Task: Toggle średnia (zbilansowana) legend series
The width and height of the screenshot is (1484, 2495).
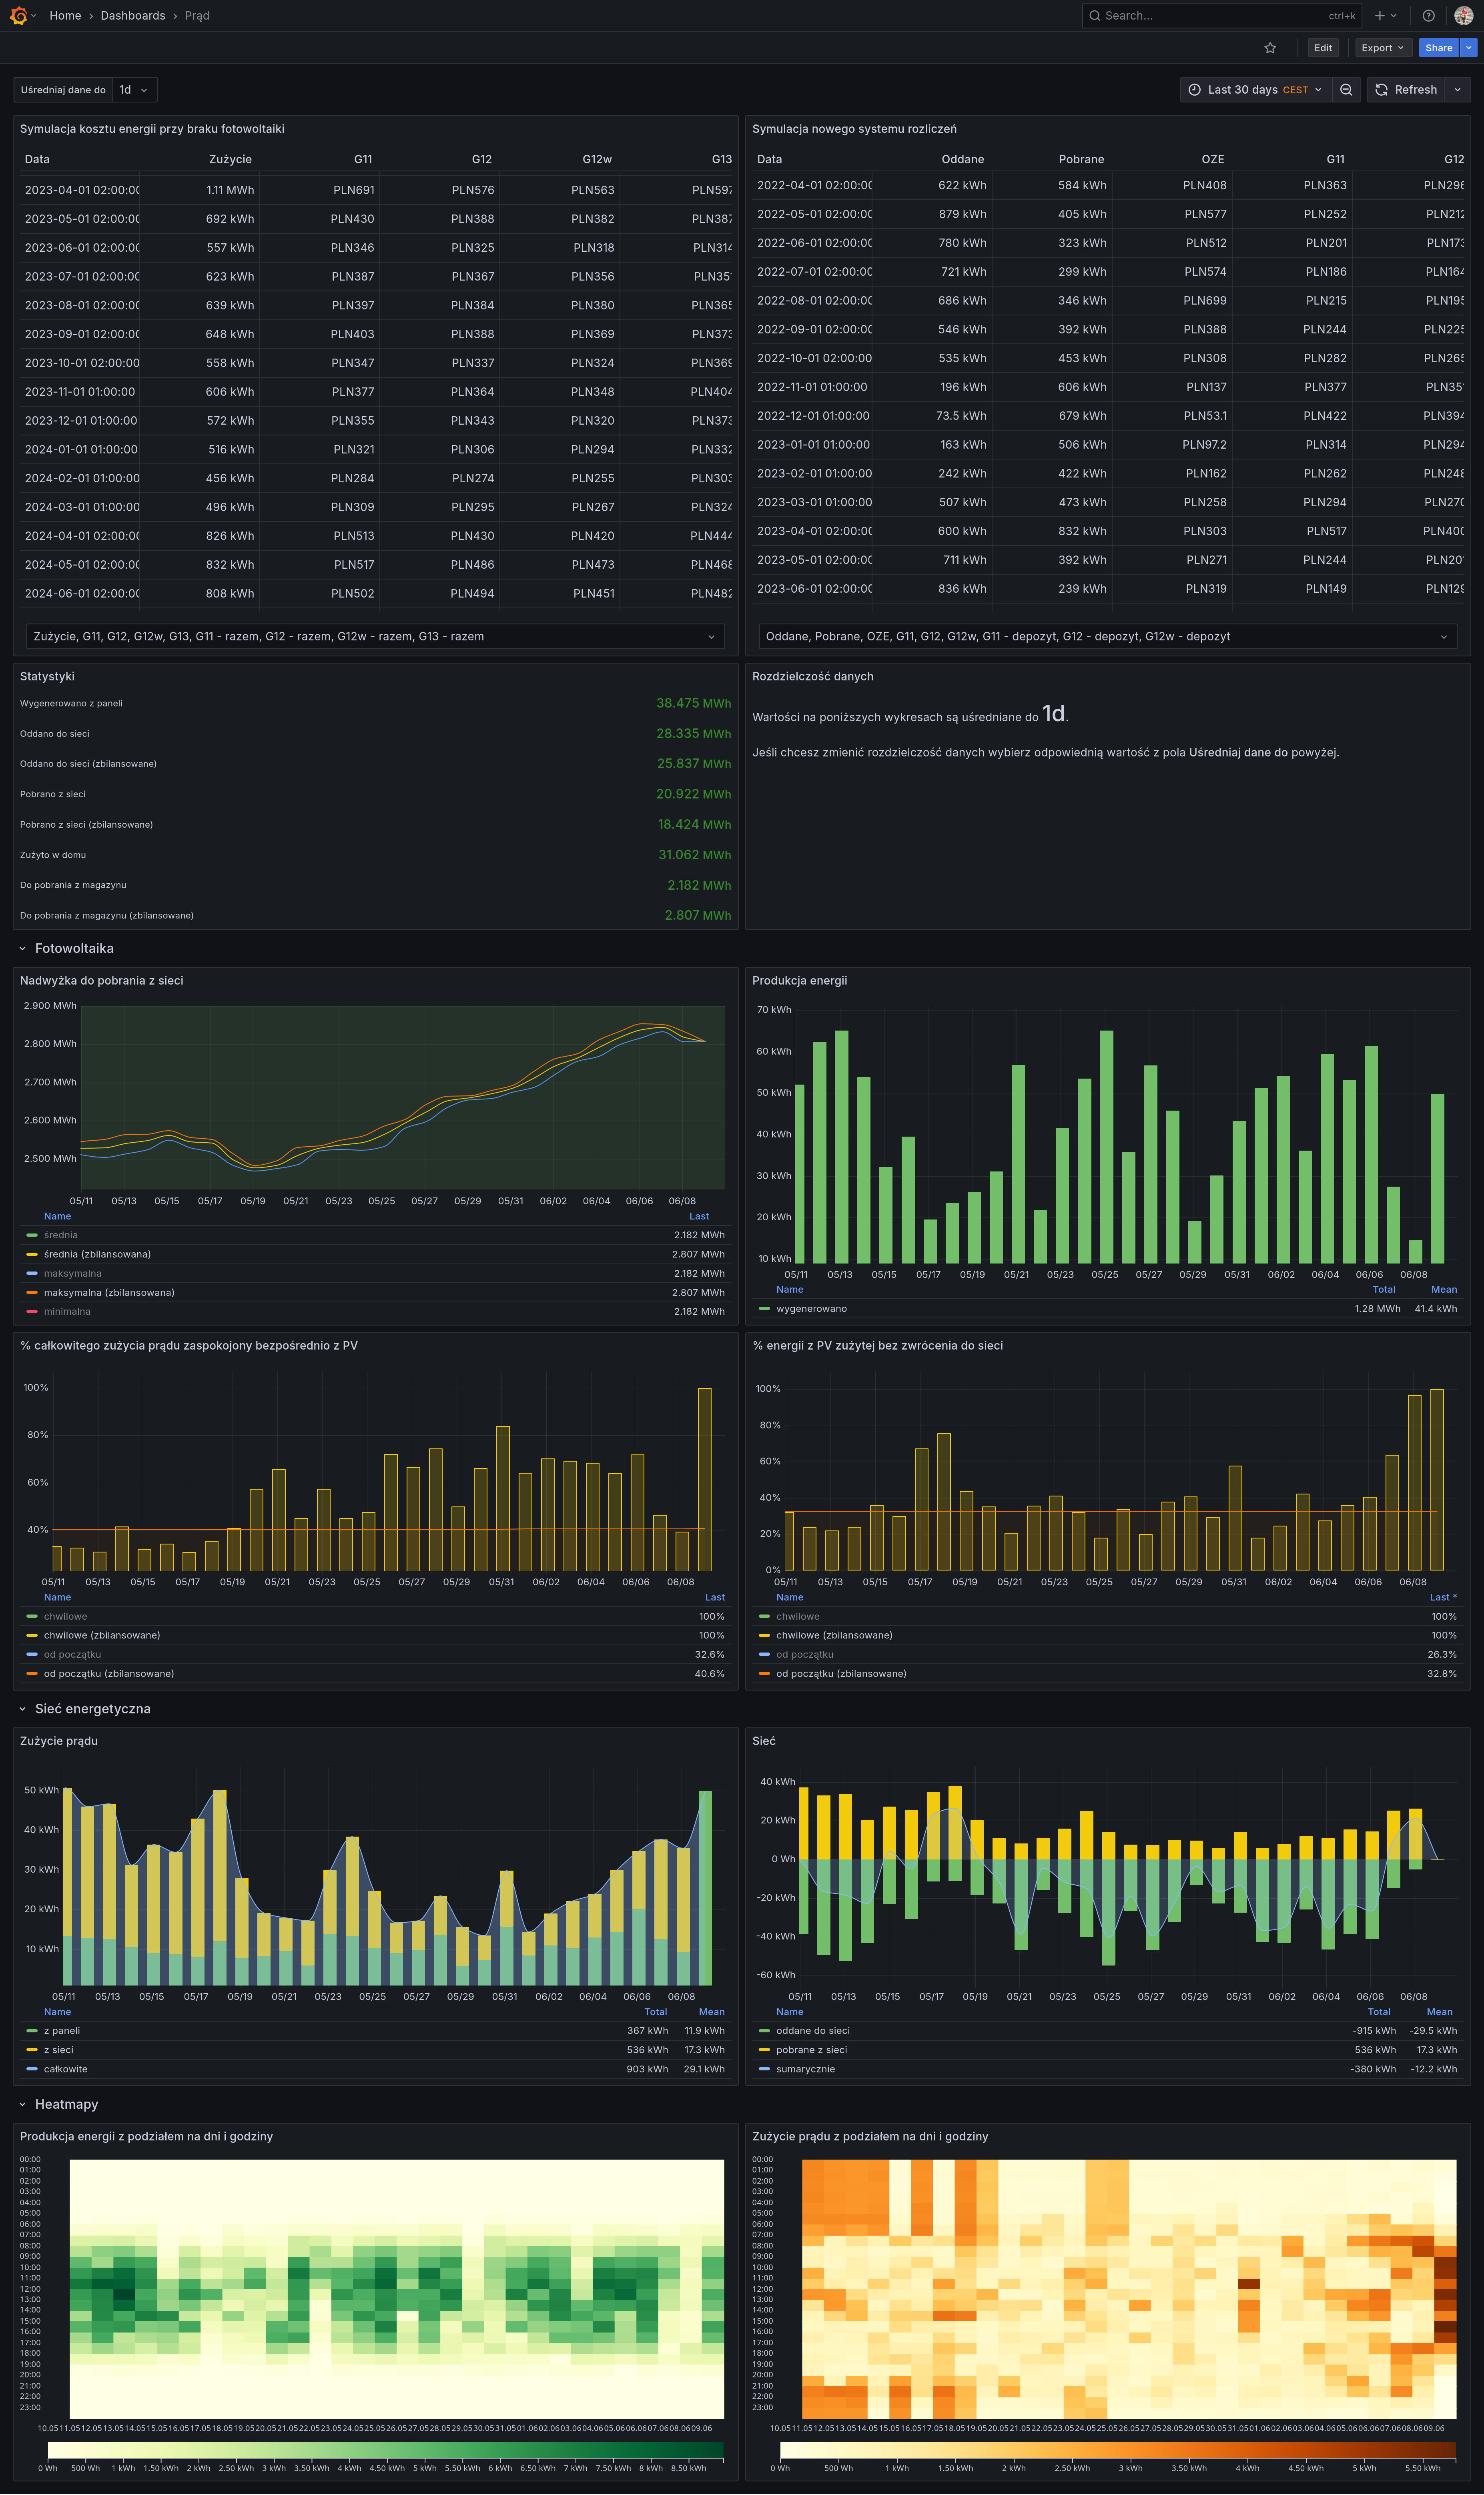Action: click(x=97, y=1254)
